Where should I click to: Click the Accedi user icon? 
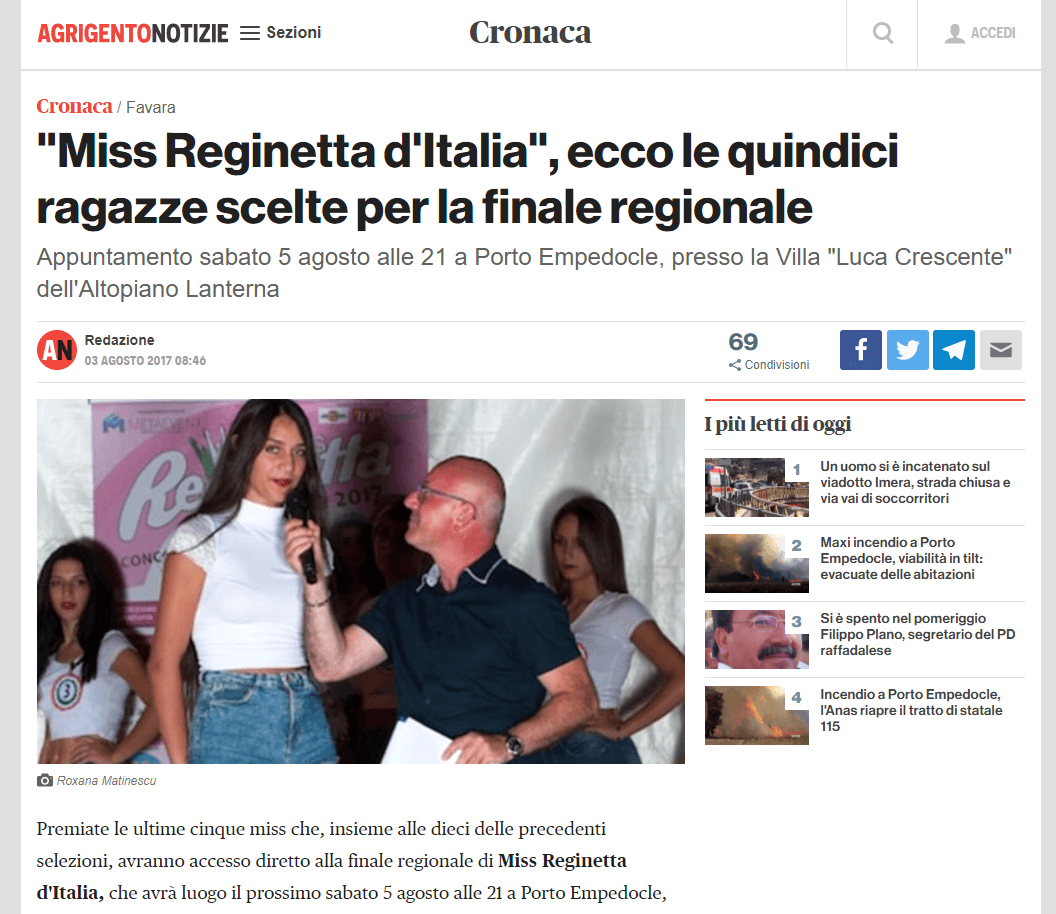954,33
